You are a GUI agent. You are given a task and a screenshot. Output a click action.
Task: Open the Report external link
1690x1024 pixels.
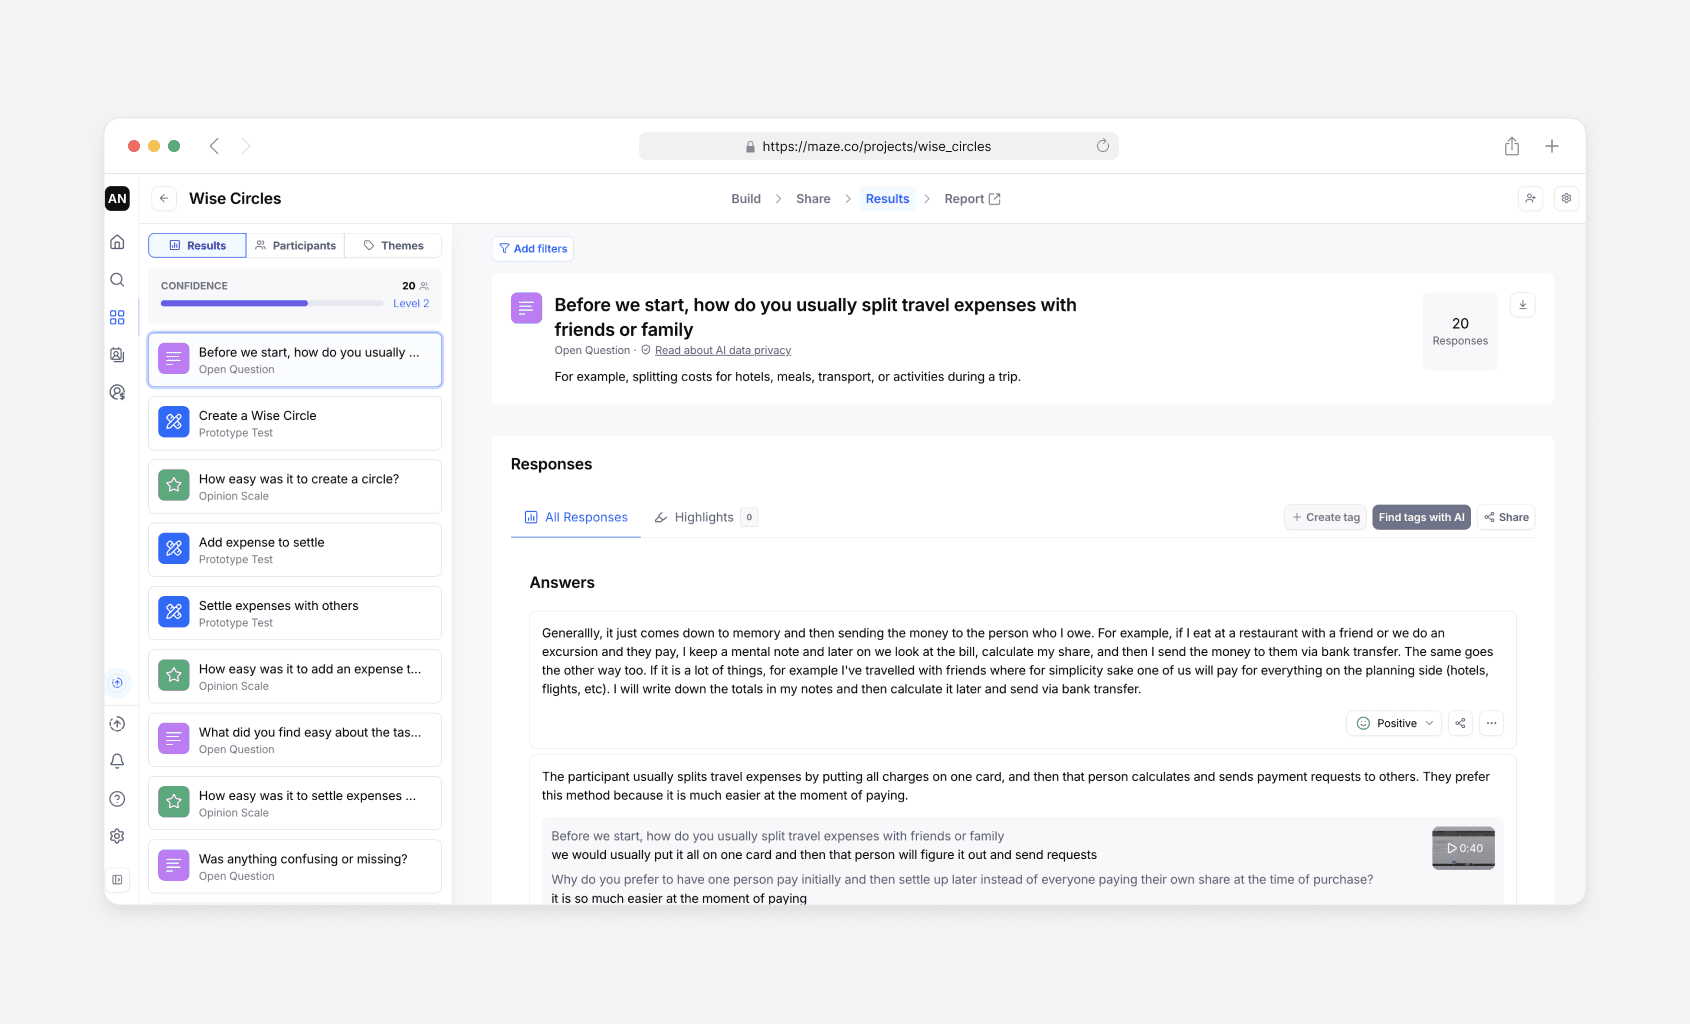[x=972, y=199]
